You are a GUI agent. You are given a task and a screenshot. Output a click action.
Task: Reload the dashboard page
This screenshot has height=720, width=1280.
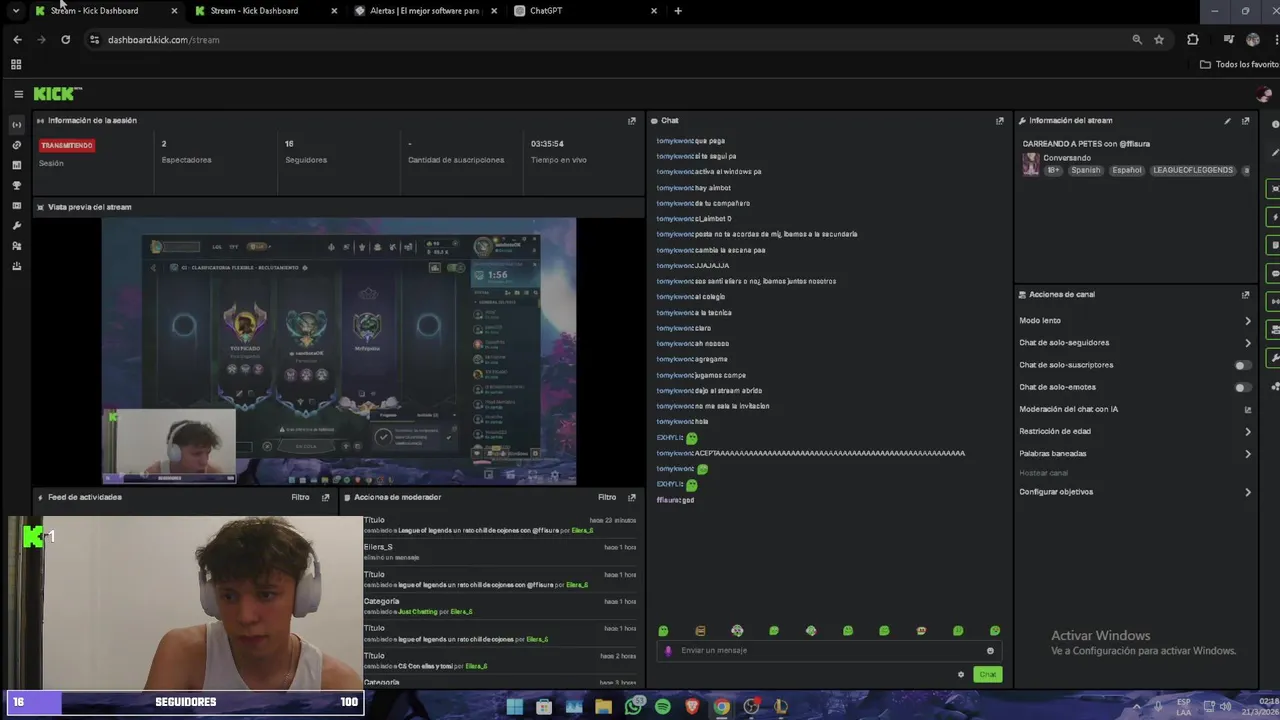[x=65, y=39]
